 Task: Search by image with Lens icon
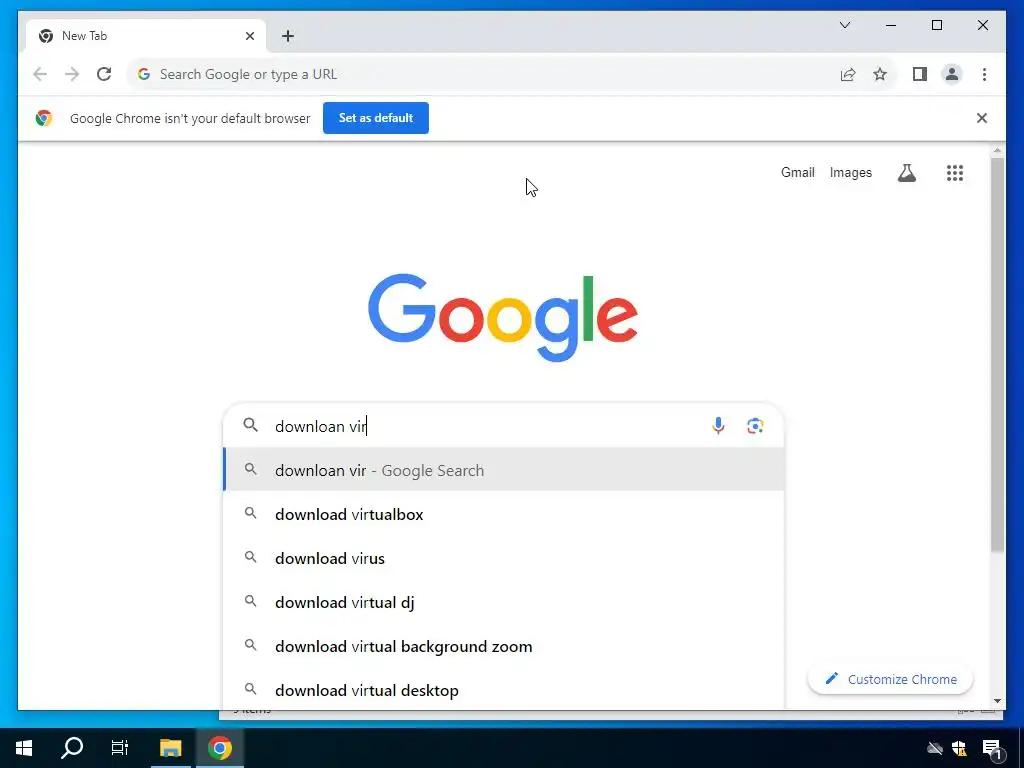(755, 426)
